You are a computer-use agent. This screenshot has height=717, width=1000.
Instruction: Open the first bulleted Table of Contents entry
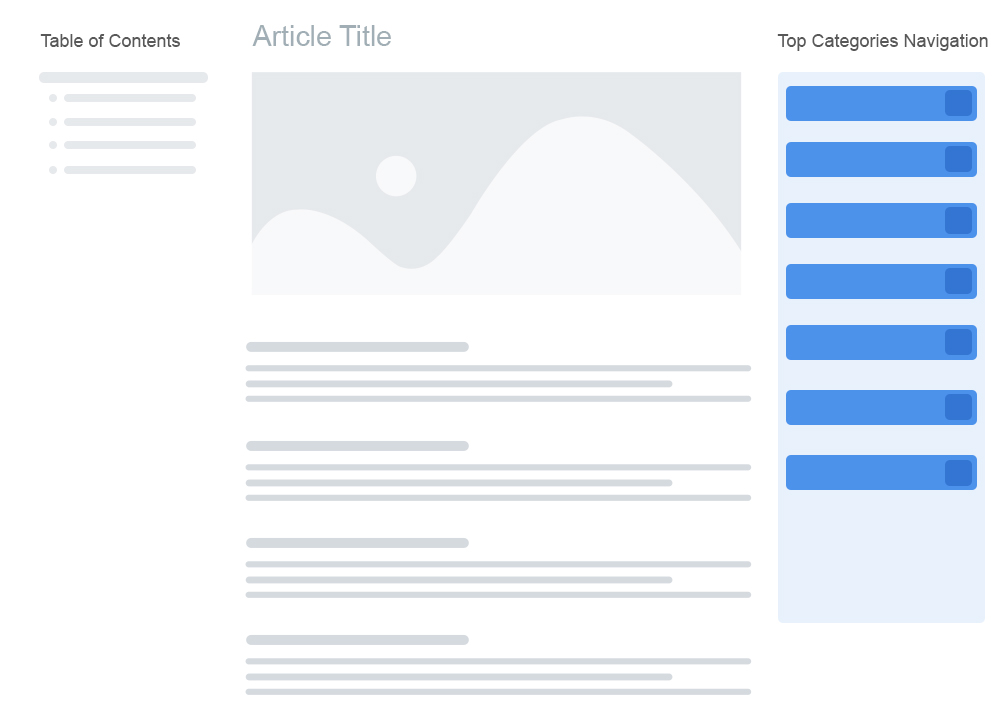point(129,98)
